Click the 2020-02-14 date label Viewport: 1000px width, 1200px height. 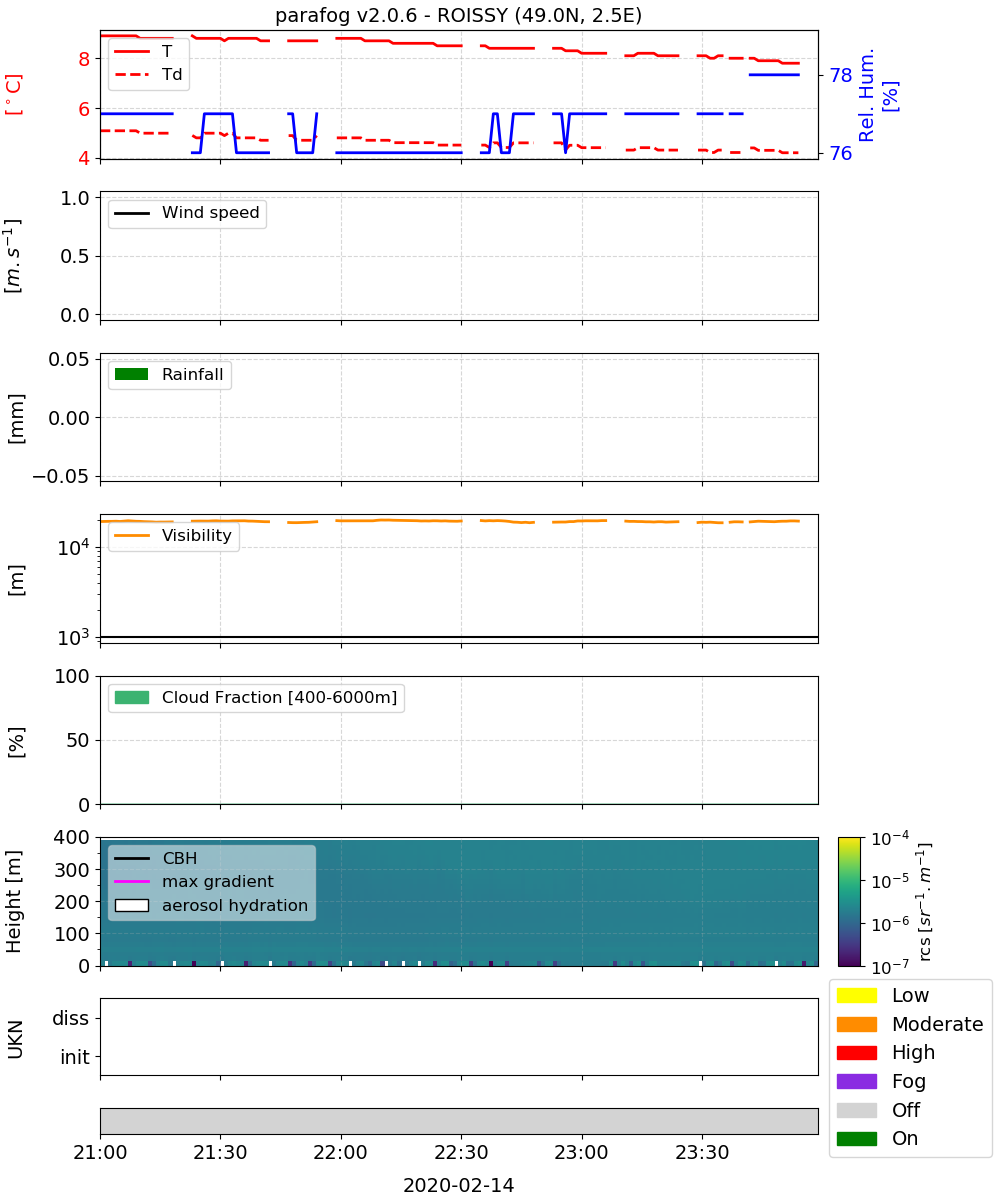click(458, 1185)
